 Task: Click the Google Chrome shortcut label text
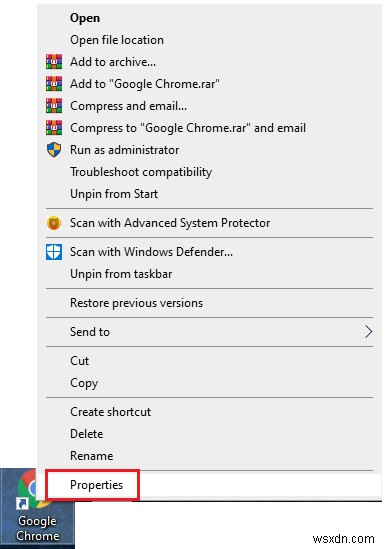37,529
